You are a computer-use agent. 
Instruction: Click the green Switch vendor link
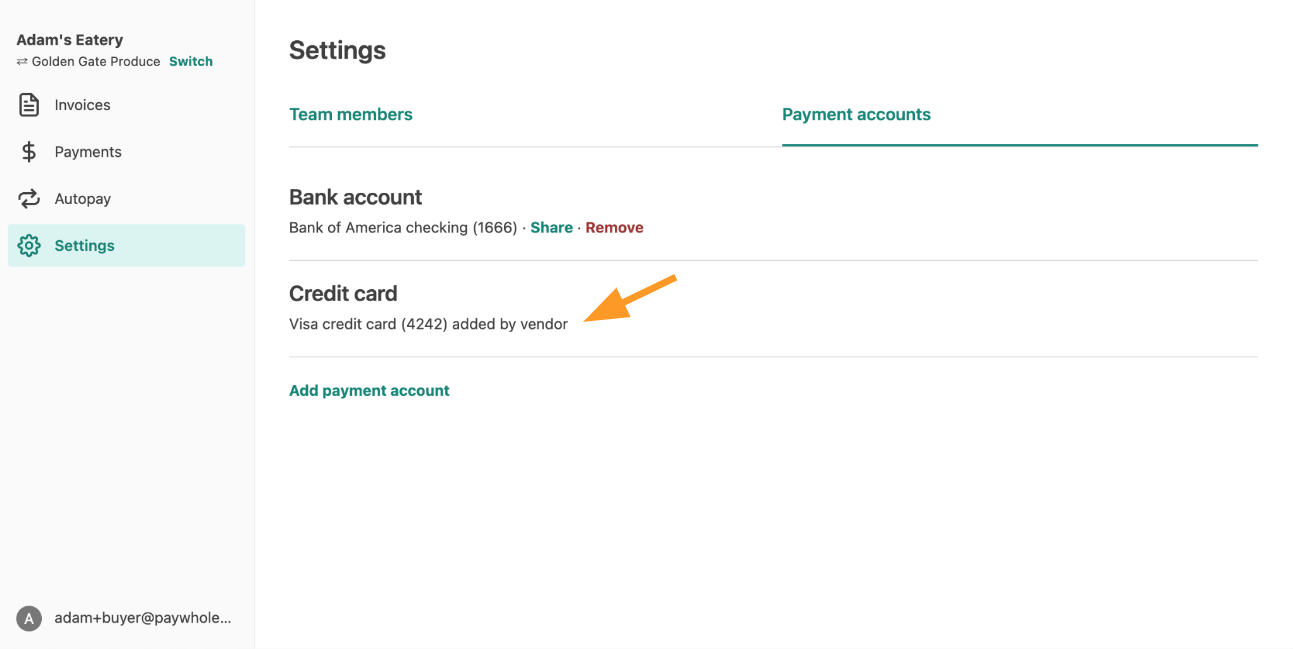(x=191, y=62)
